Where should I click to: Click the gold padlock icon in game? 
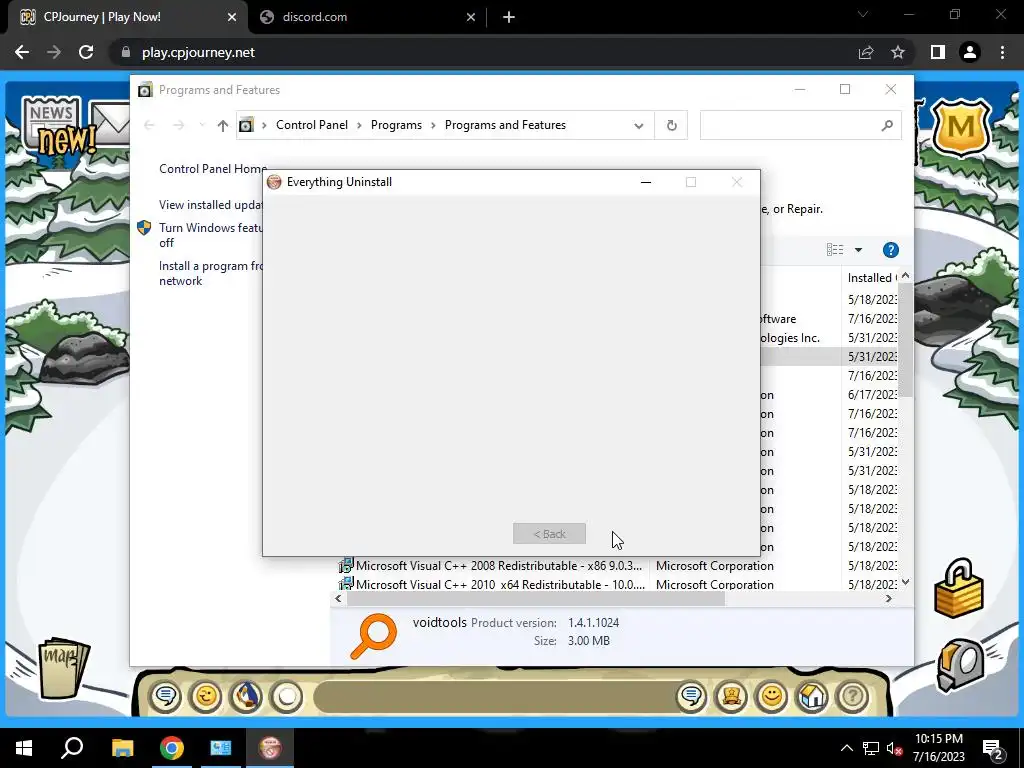(x=958, y=588)
